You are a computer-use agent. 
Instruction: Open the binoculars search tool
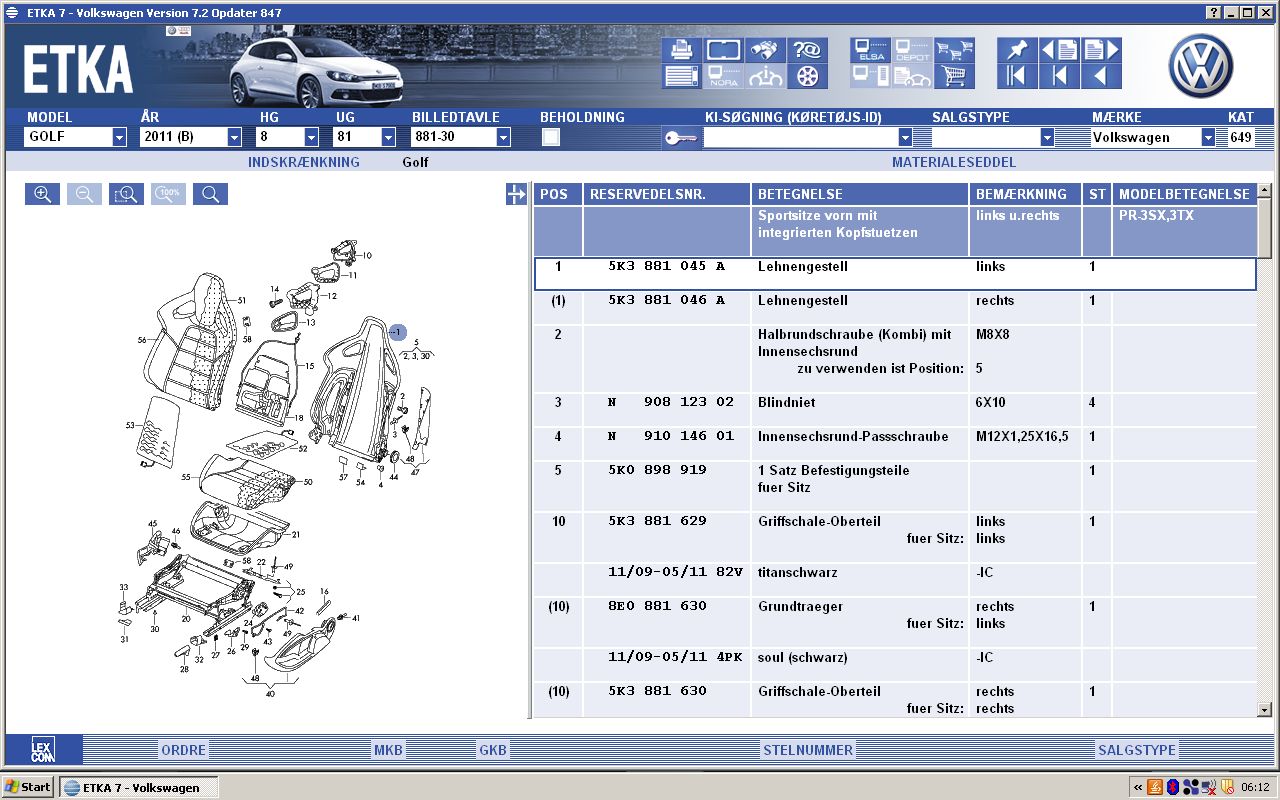coord(765,50)
